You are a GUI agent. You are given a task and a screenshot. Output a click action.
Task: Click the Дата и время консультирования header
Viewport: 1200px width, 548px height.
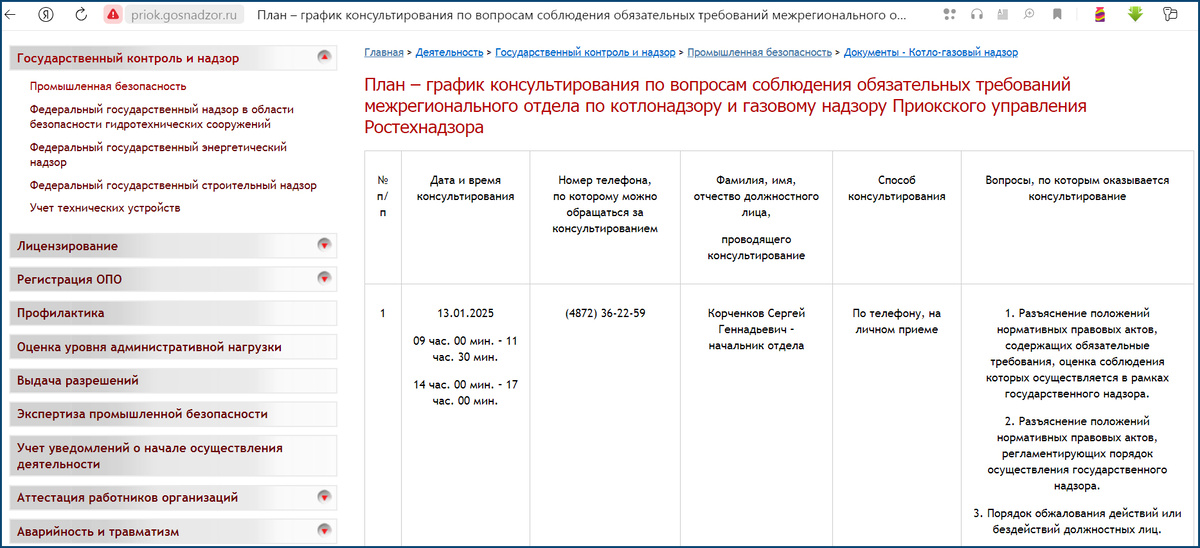click(465, 188)
